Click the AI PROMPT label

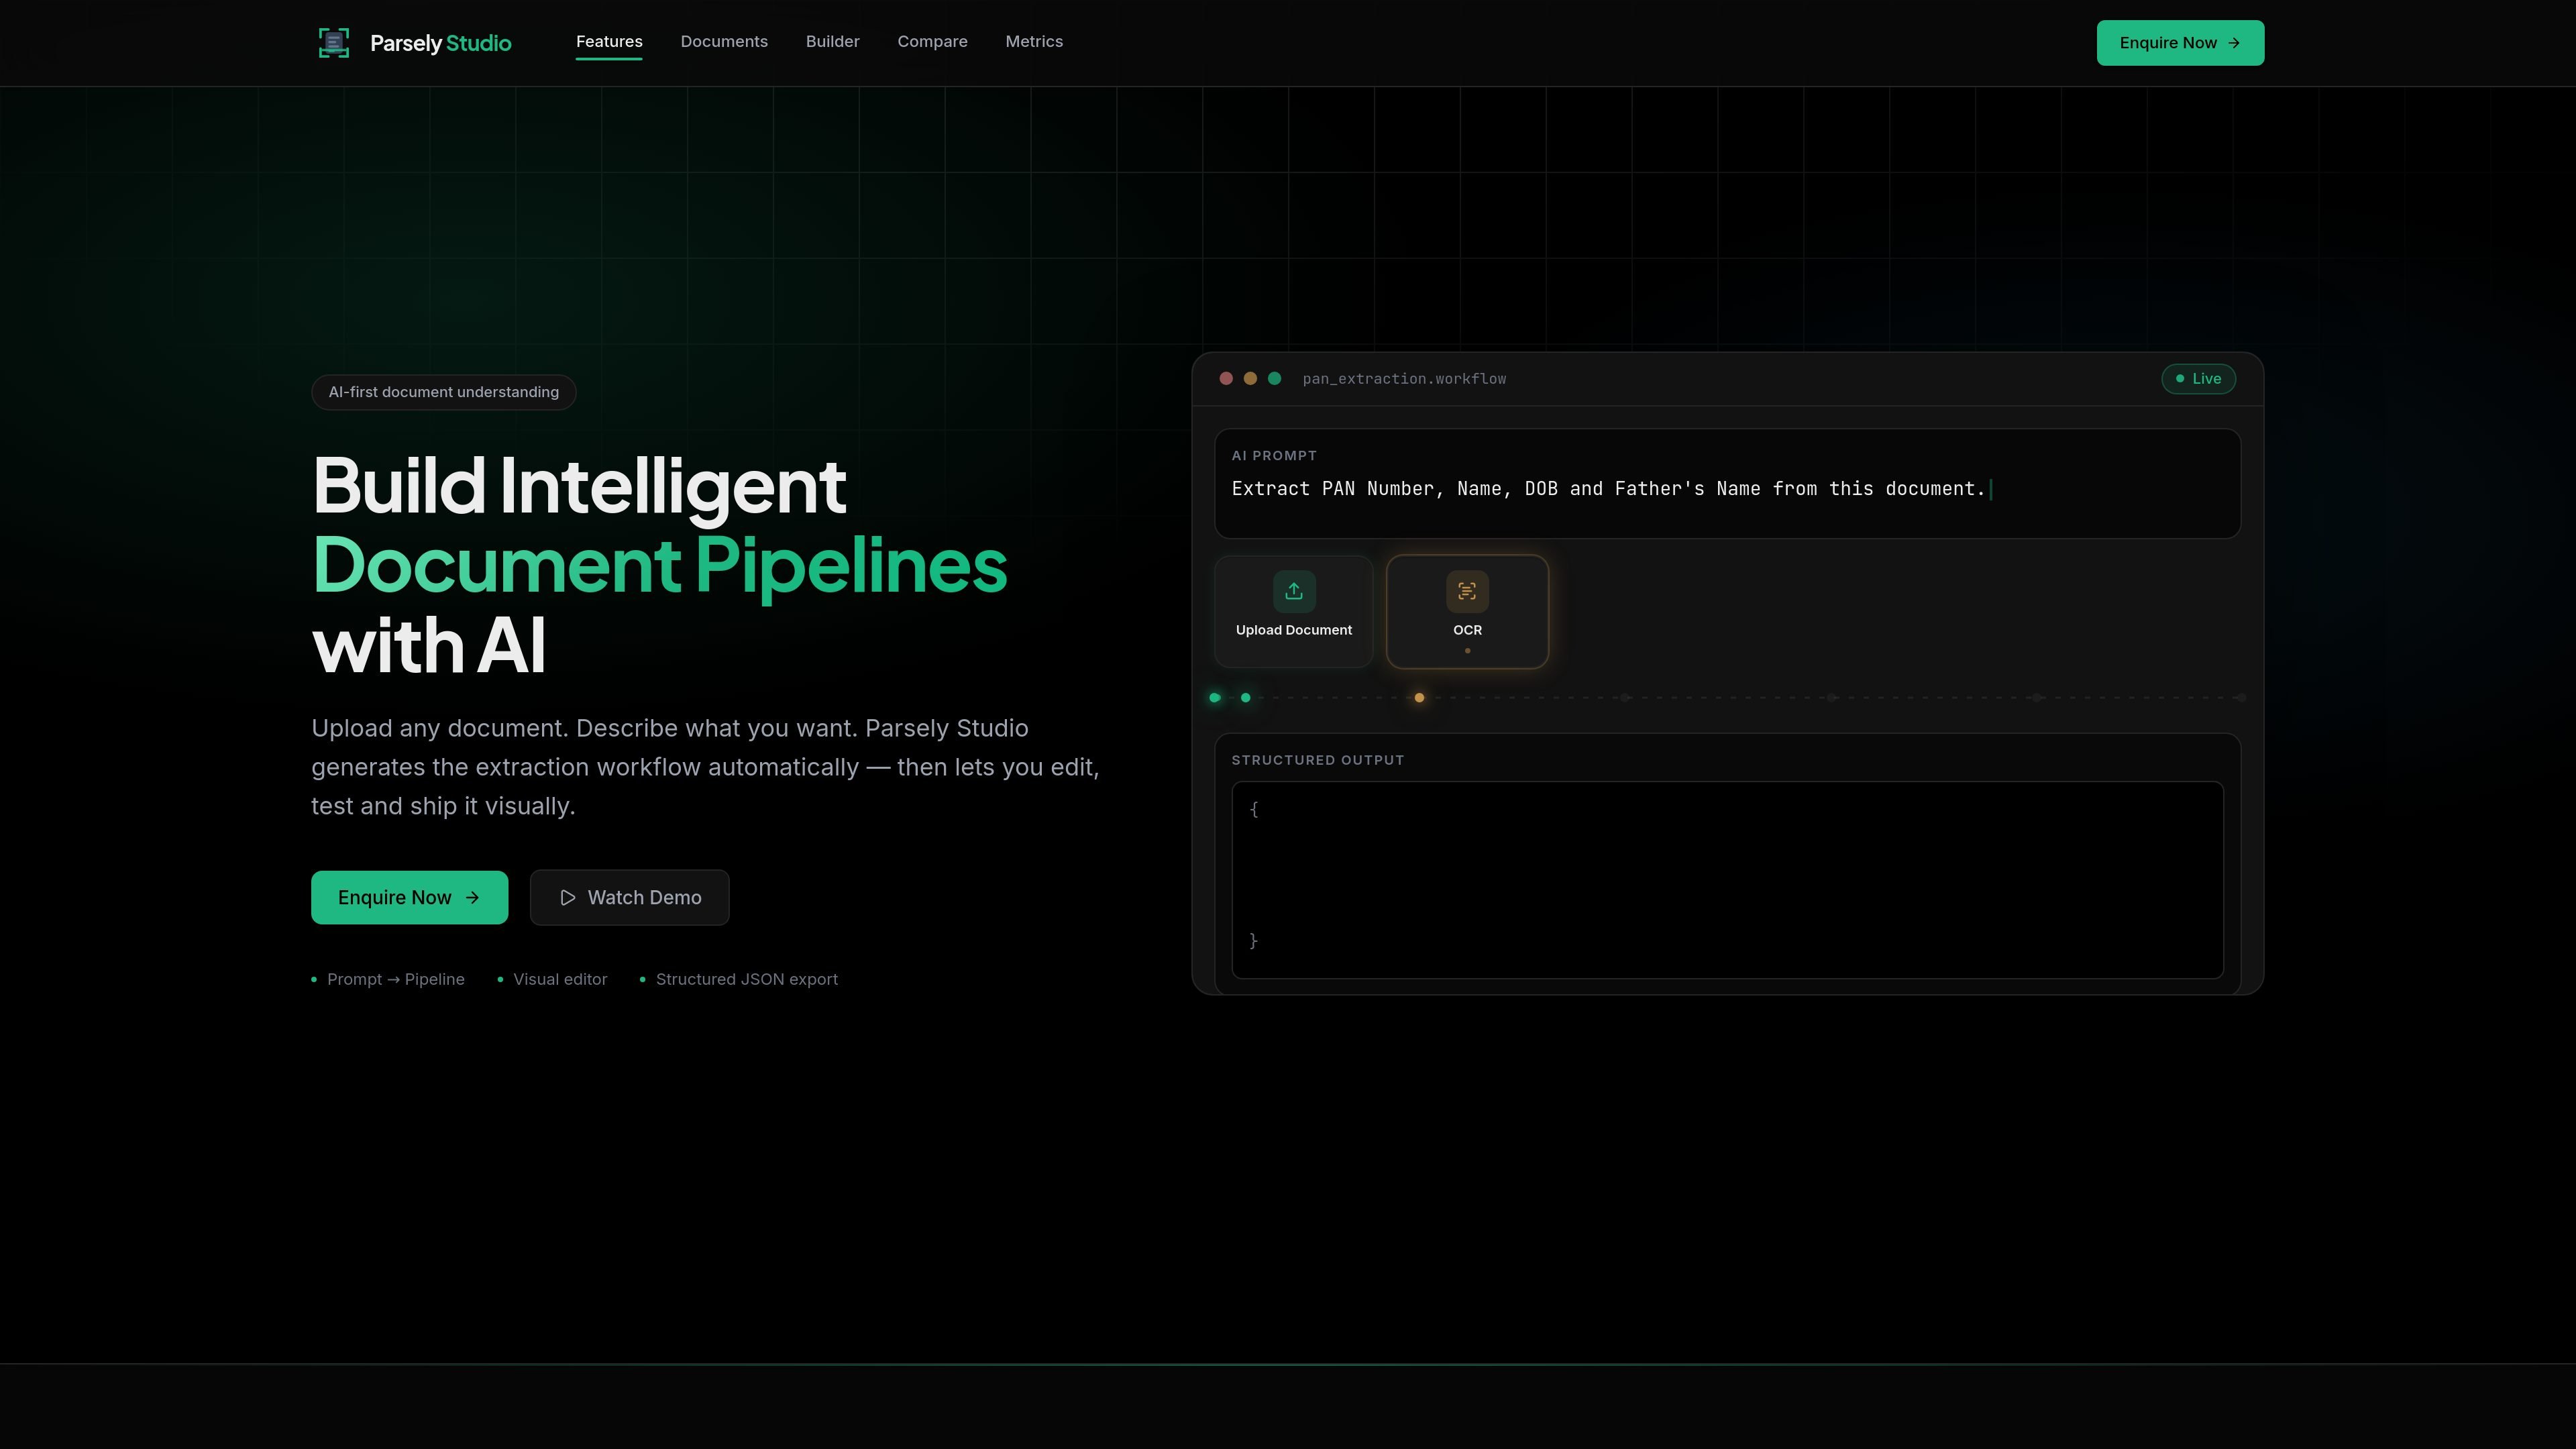click(x=1274, y=456)
